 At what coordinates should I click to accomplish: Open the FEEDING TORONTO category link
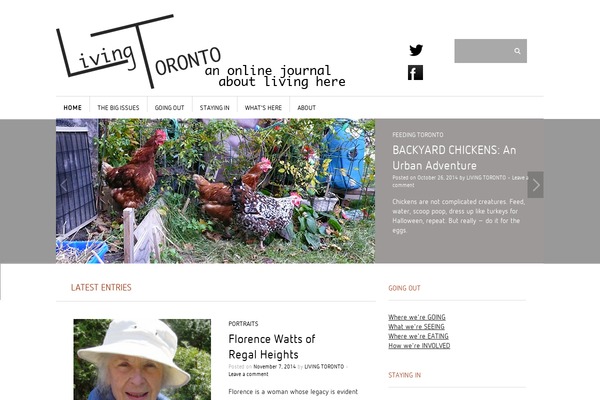tap(418, 135)
